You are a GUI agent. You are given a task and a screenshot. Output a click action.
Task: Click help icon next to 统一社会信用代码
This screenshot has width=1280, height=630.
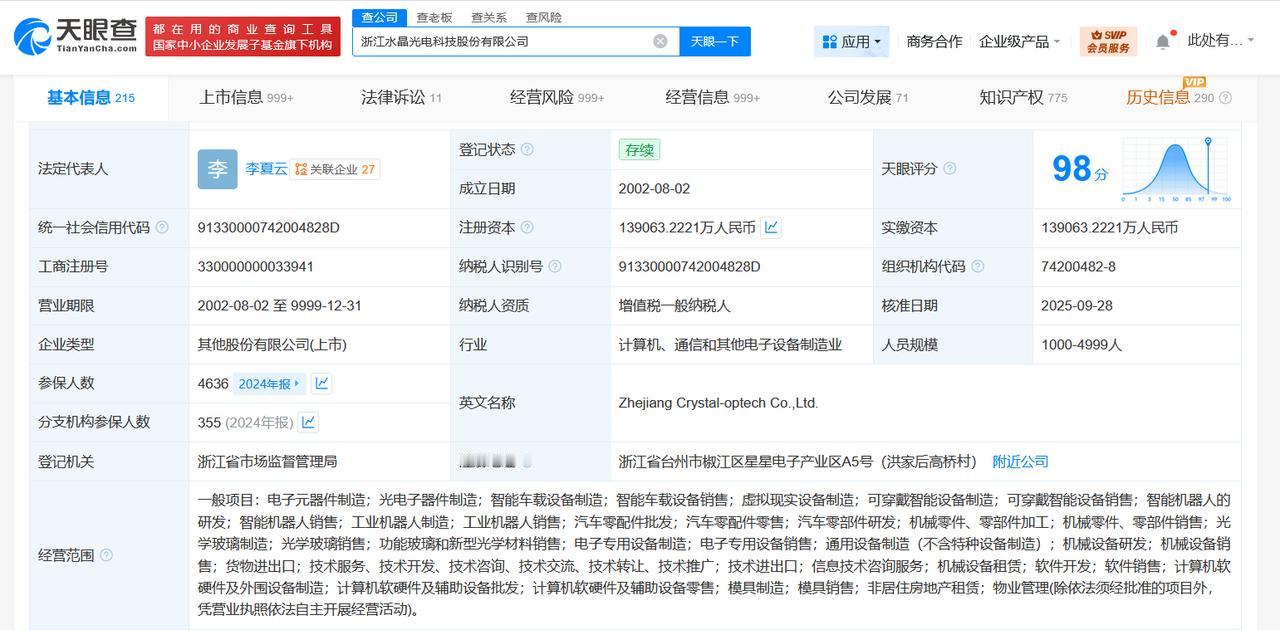pyautogui.click(x=162, y=227)
